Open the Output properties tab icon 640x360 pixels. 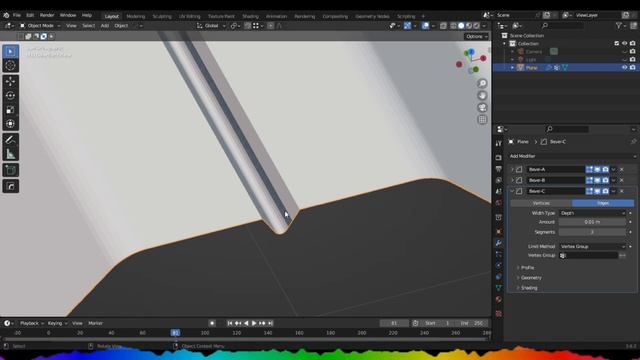pyautogui.click(x=498, y=169)
